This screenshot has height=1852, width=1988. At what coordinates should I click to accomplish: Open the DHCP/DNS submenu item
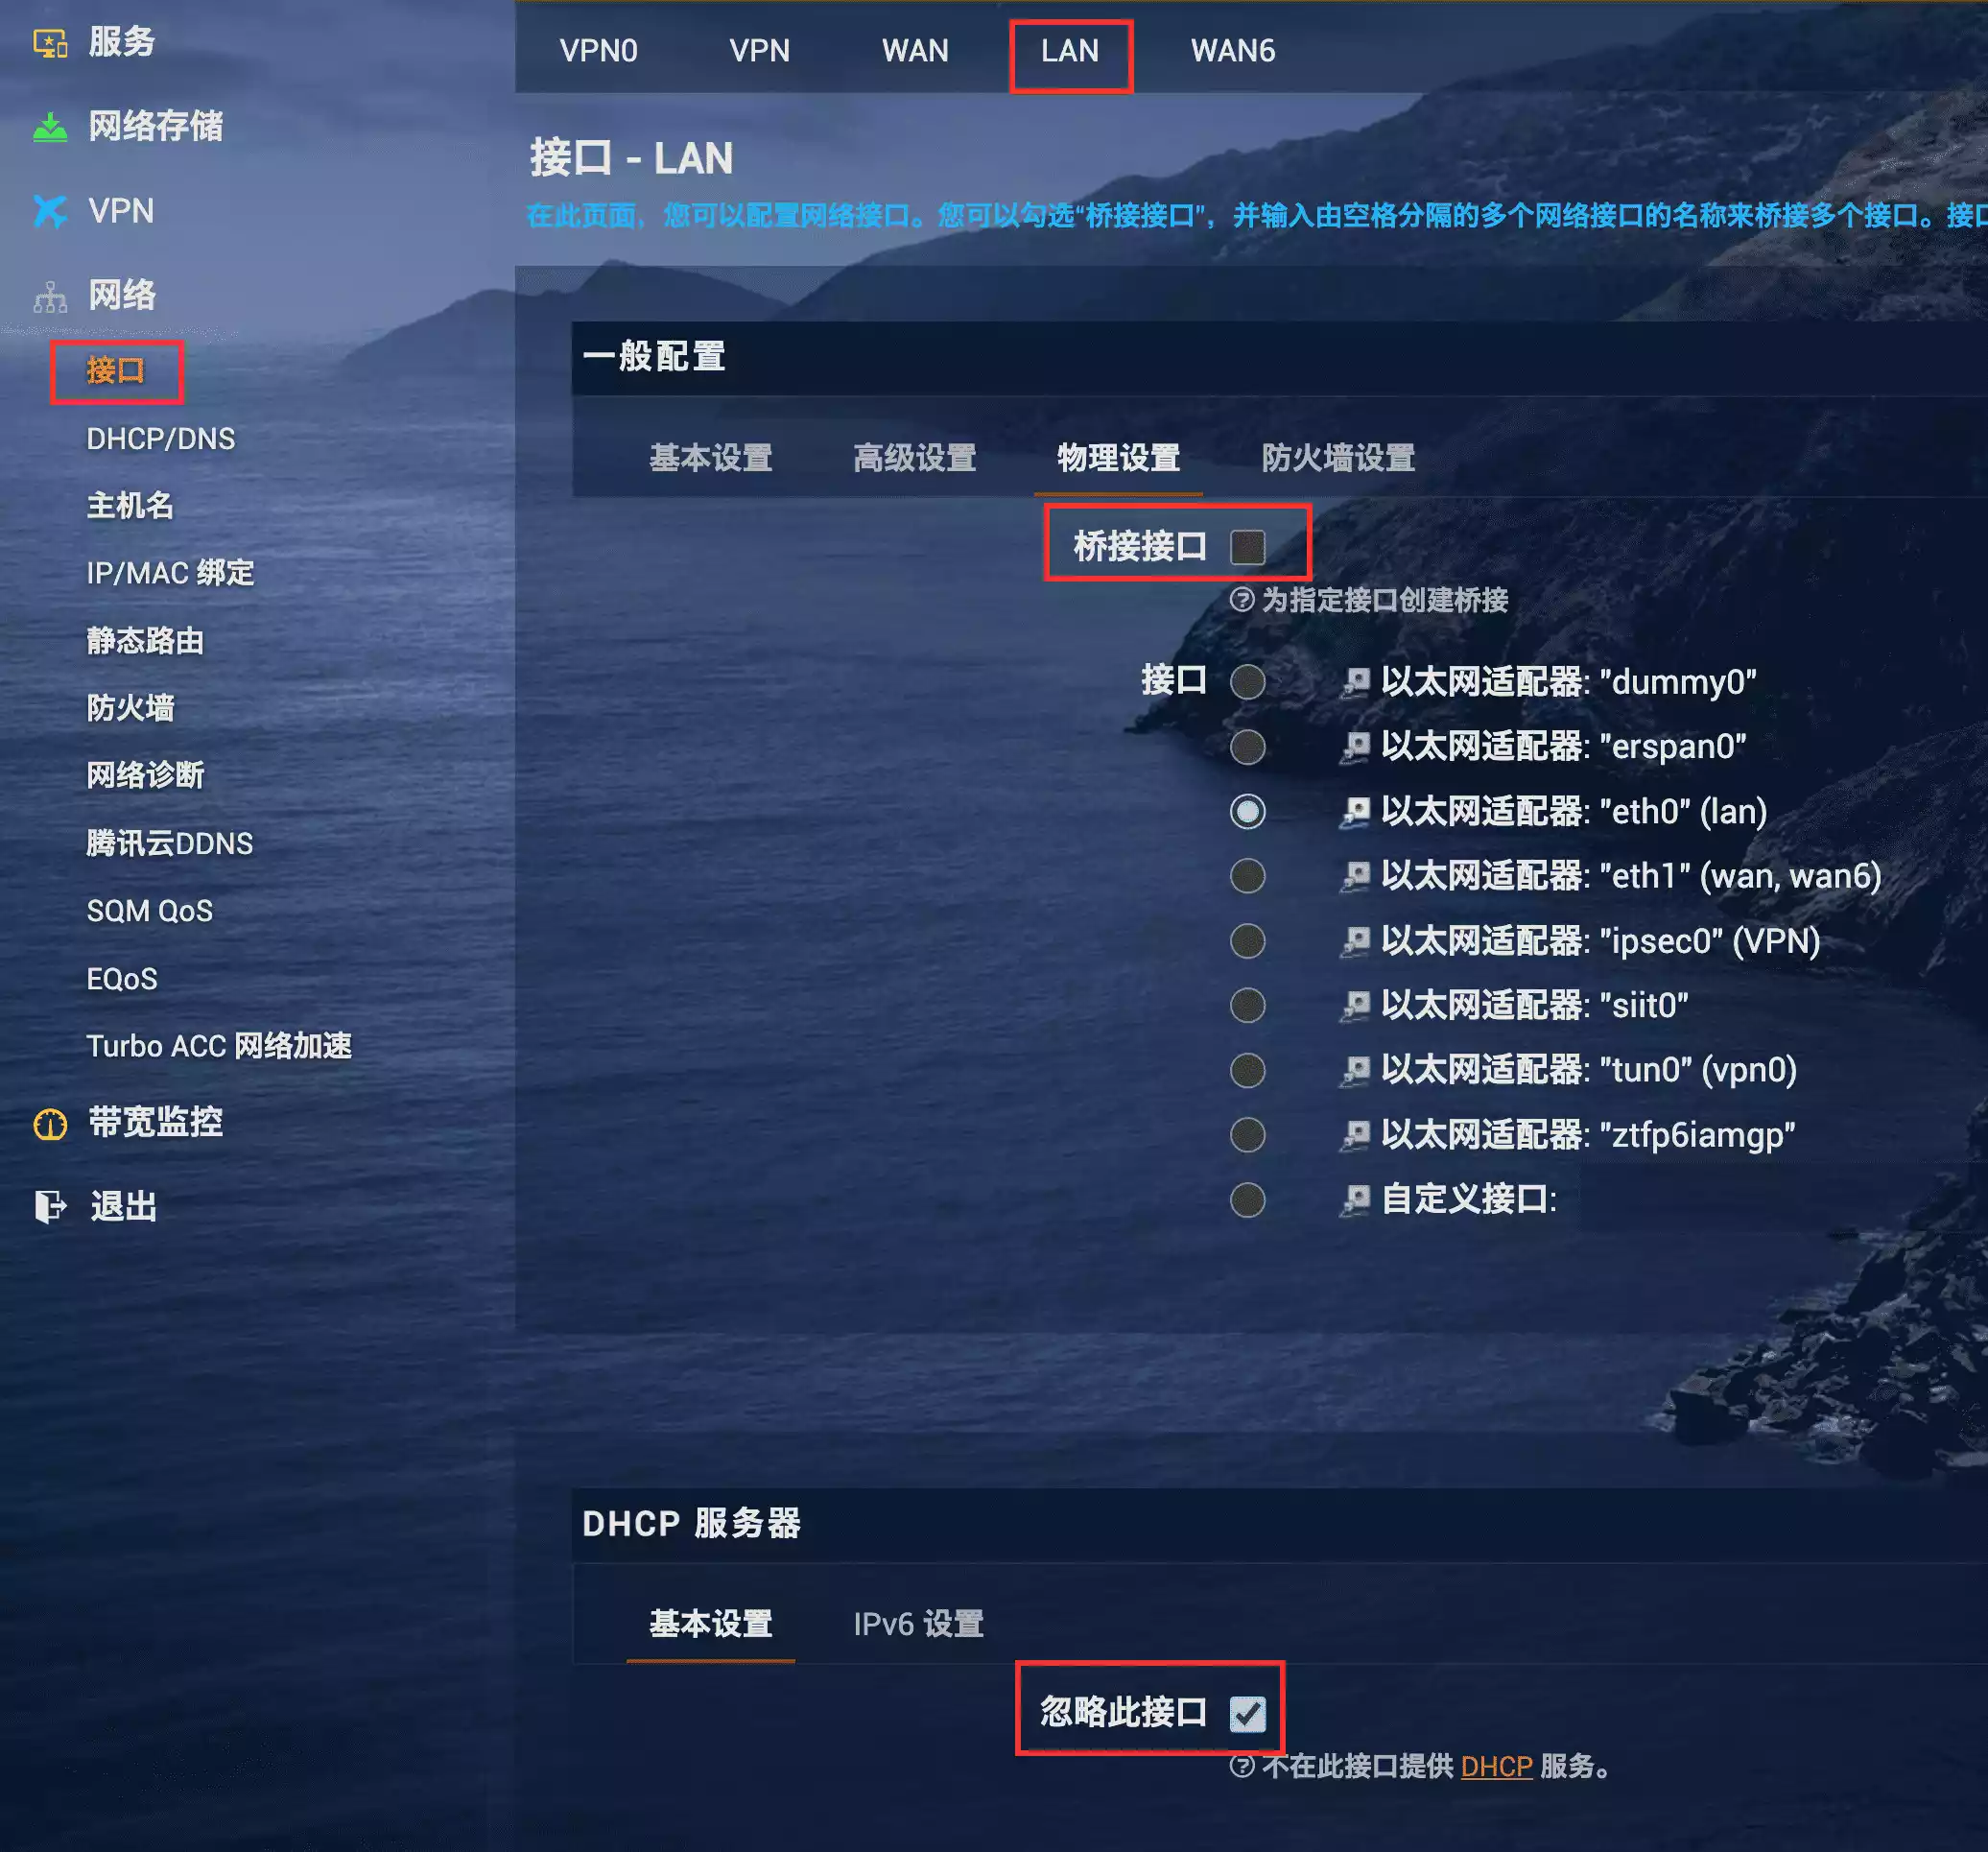(x=161, y=439)
